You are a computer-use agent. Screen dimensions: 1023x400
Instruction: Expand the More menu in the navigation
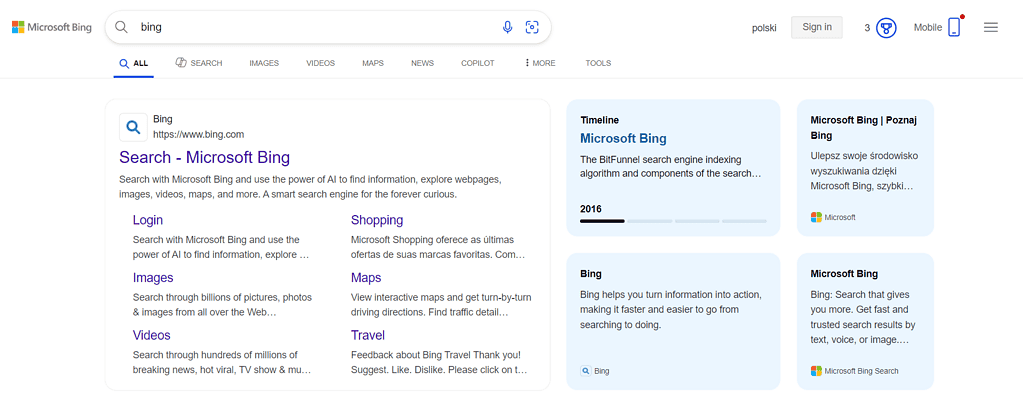tap(540, 63)
